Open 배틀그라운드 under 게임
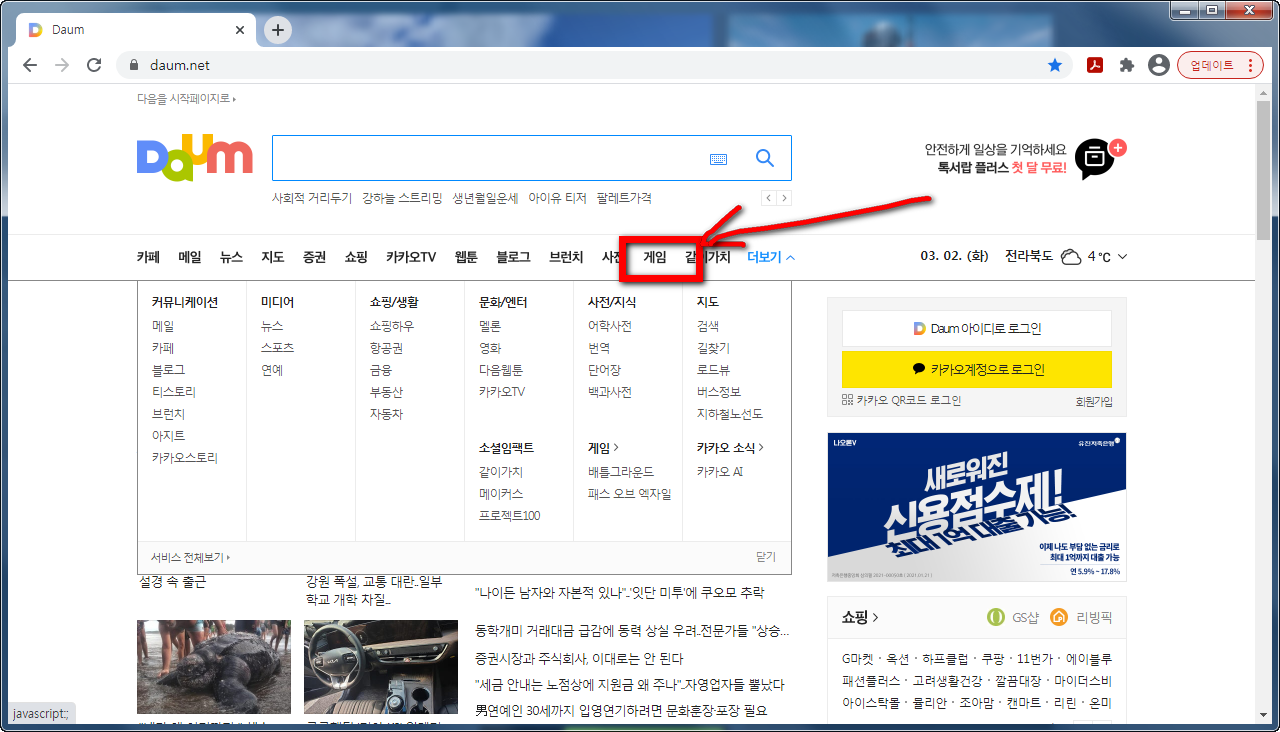 pos(621,472)
